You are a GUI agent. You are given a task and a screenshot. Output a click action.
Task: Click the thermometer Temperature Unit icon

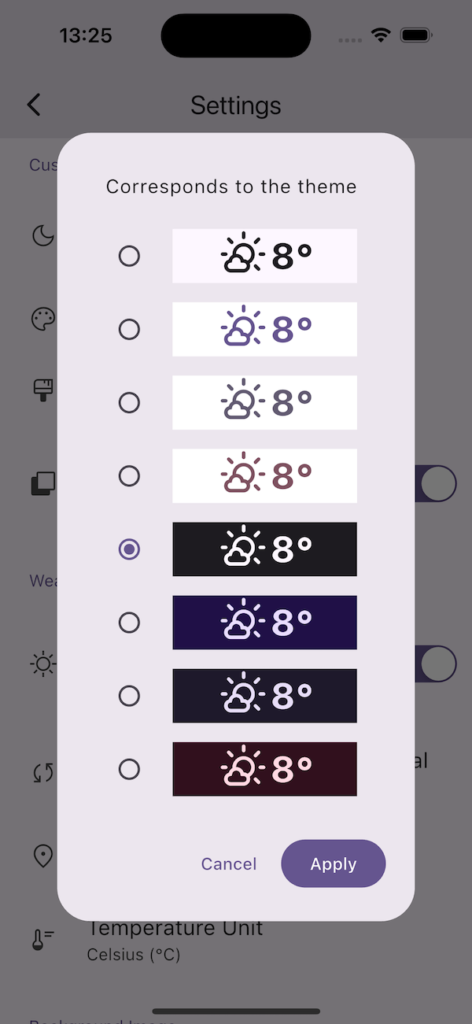tap(43, 939)
